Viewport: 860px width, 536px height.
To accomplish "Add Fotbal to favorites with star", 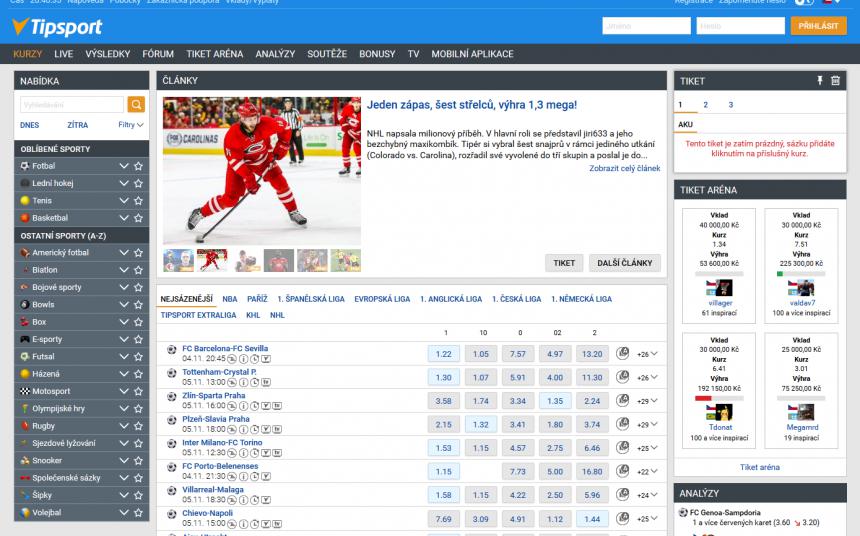I will coord(138,166).
